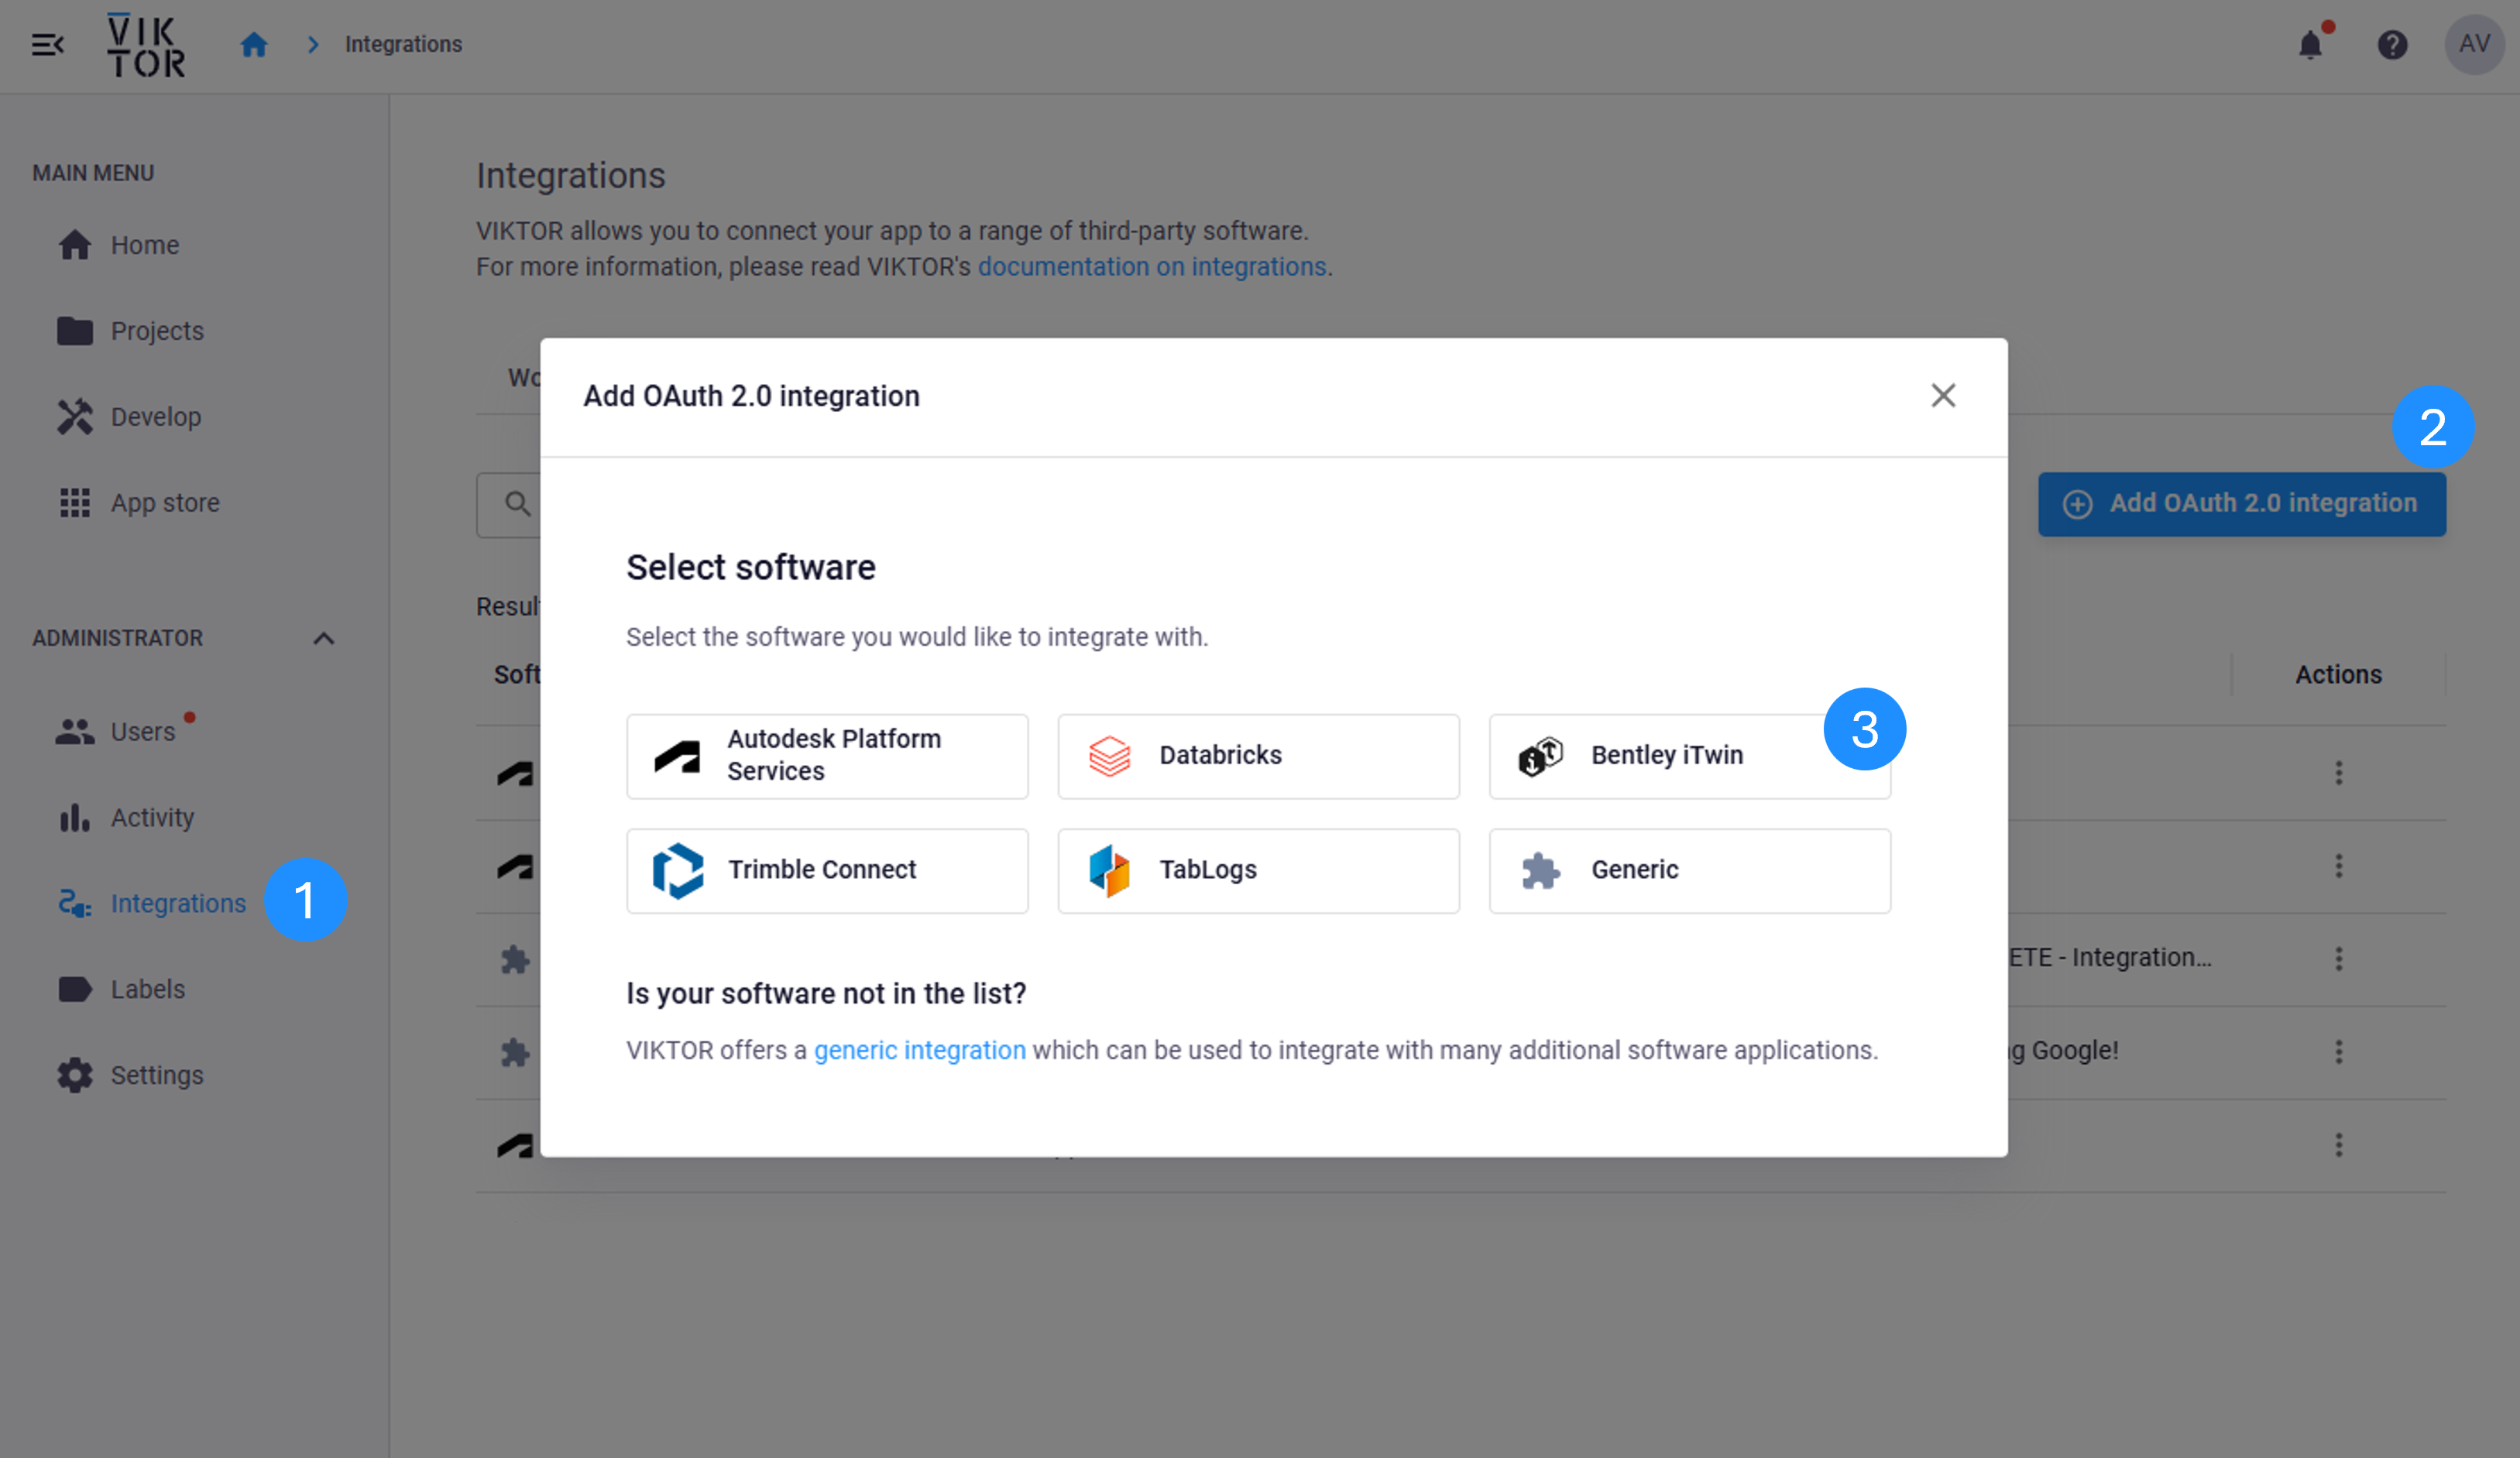This screenshot has width=2520, height=1458.
Task: Collapse the sidebar with the hamburger icon
Action: 47,45
